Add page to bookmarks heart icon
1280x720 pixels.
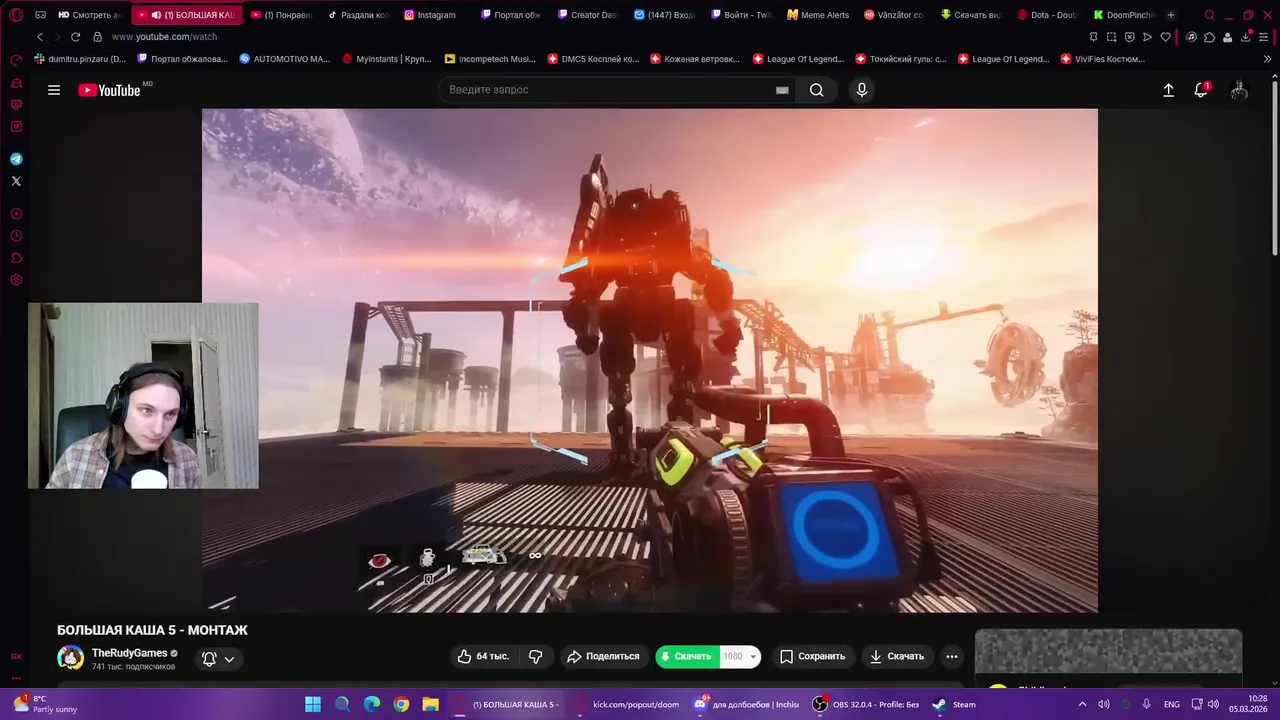(x=1165, y=37)
